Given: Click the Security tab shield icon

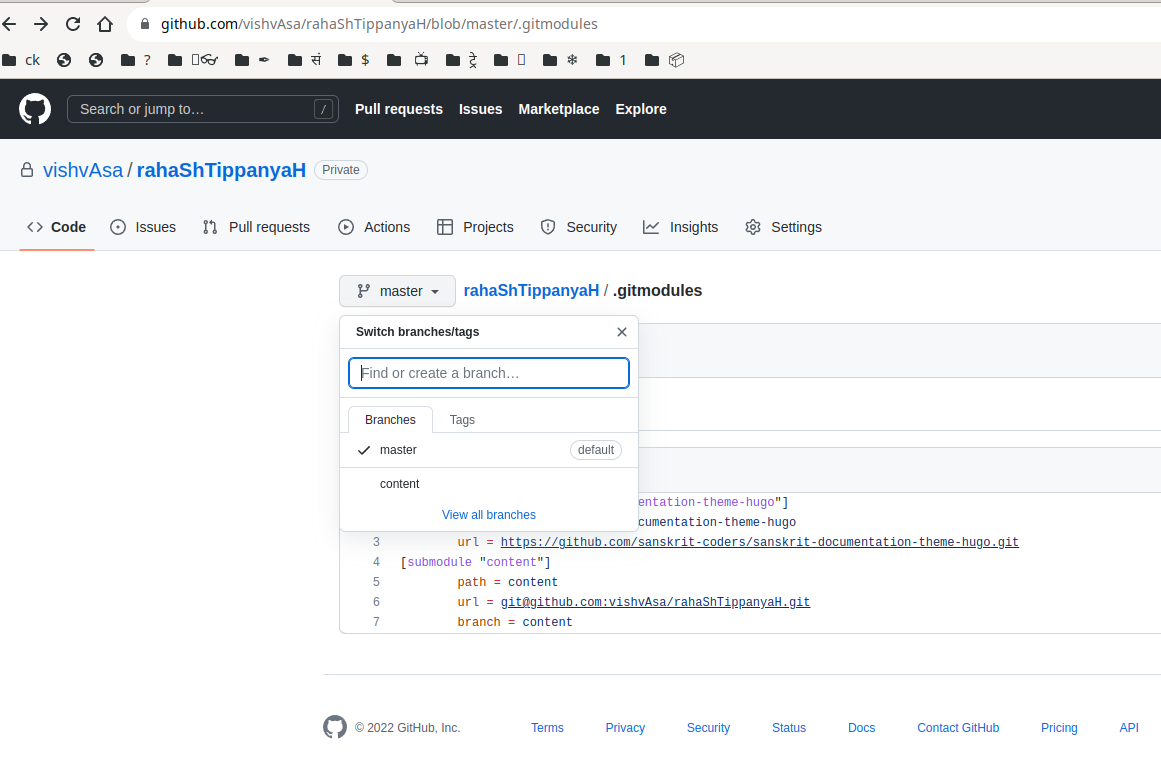Looking at the screenshot, I should 548,227.
